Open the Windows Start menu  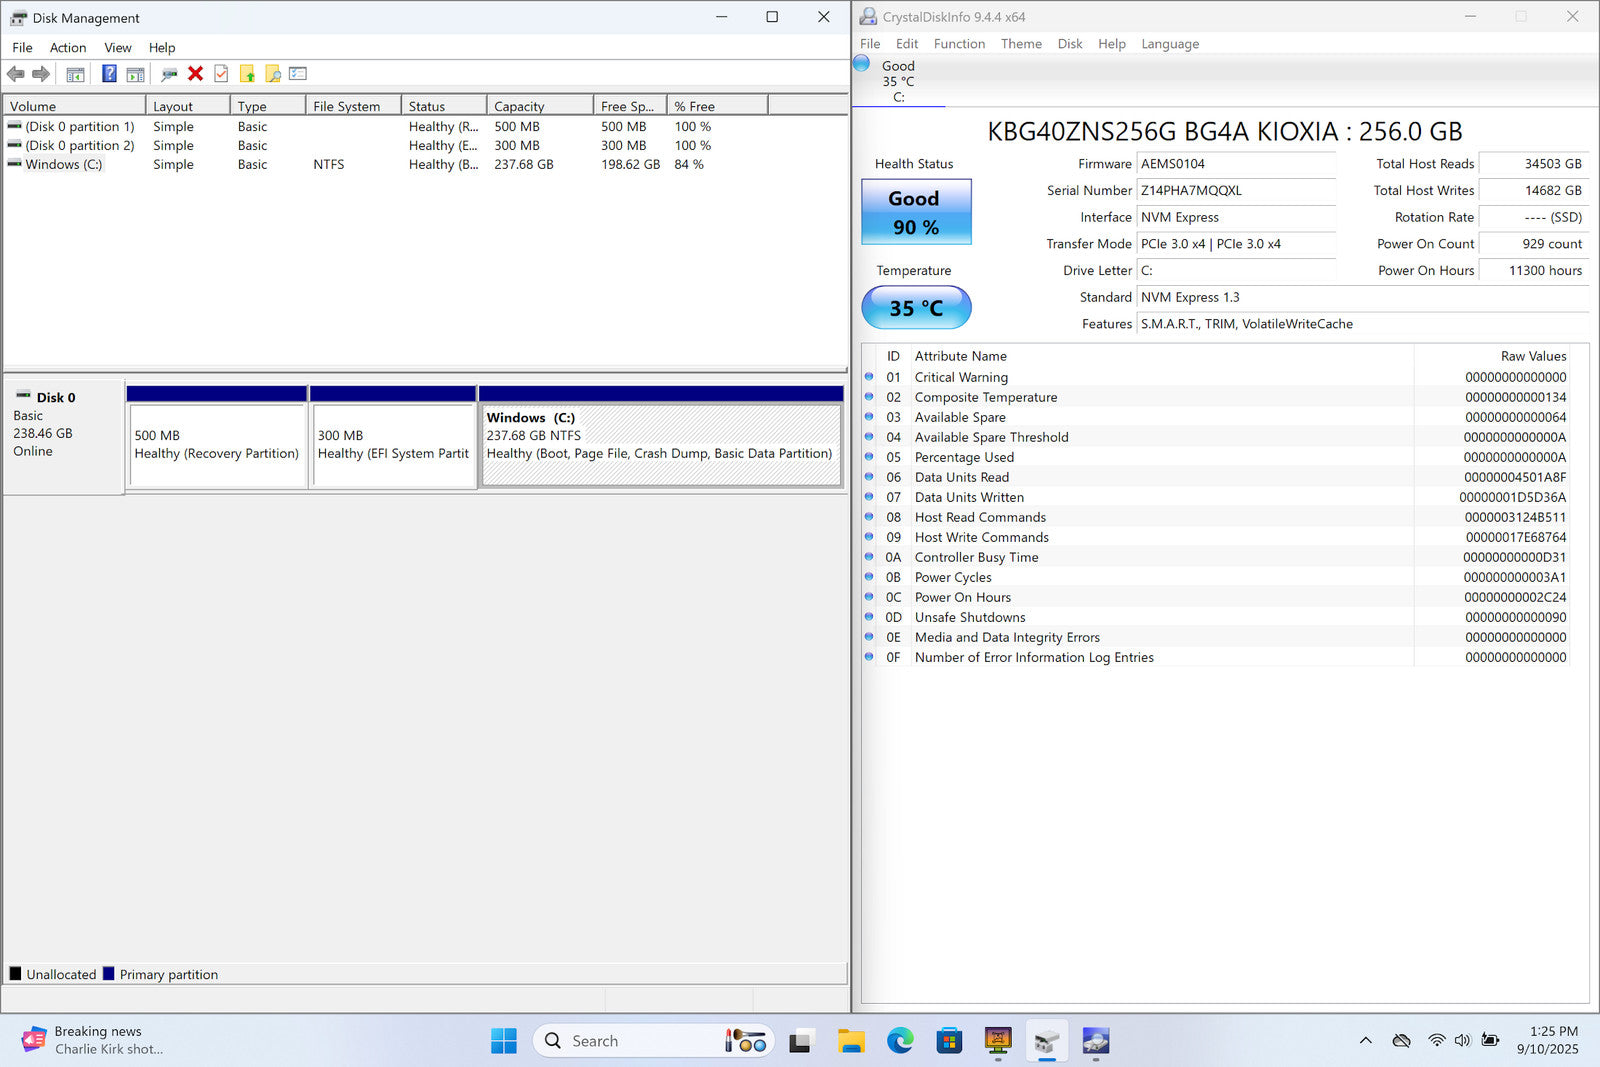click(504, 1041)
